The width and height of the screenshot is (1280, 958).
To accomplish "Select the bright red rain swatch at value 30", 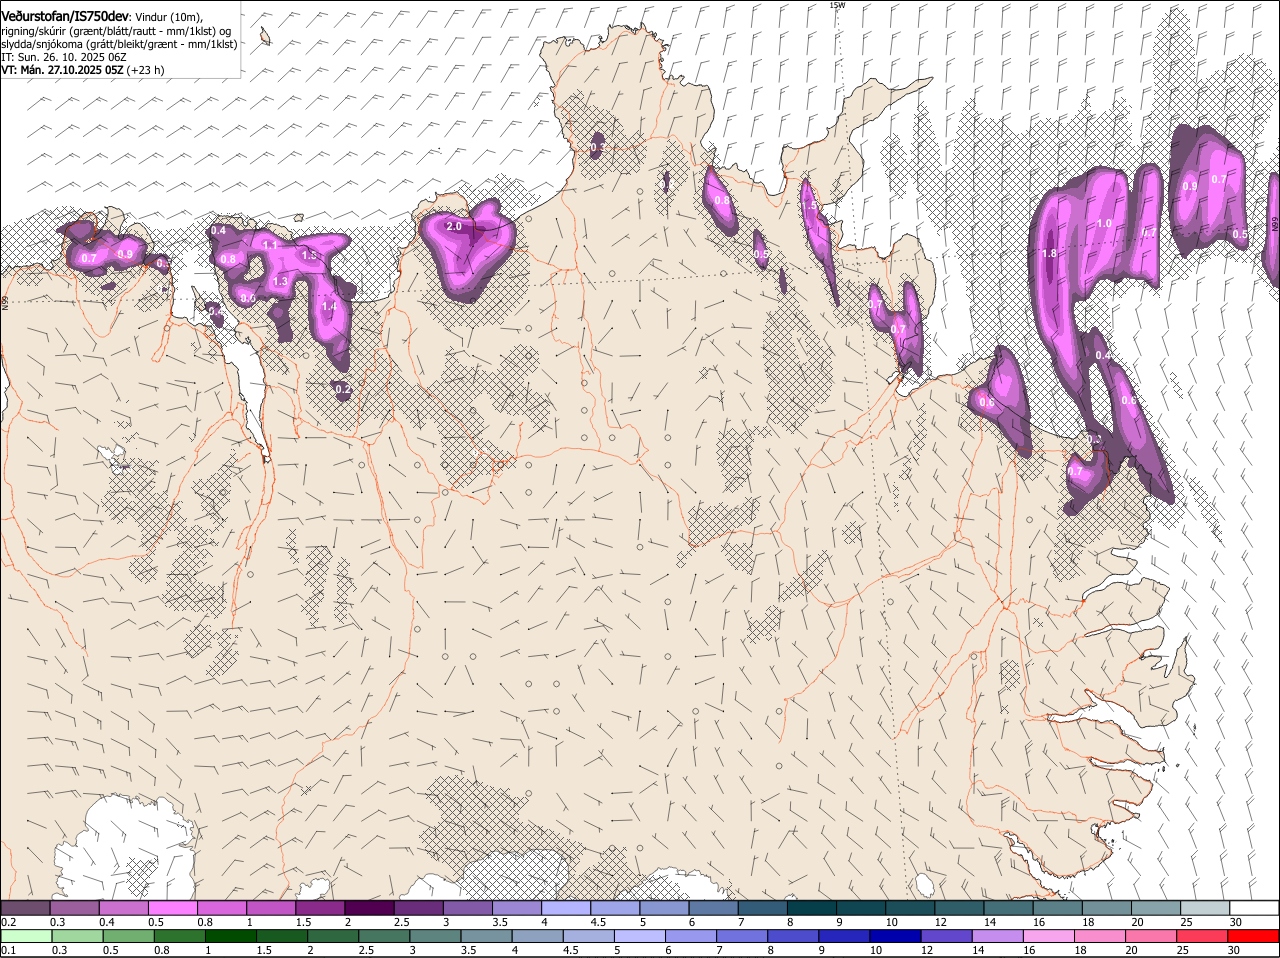I will pyautogui.click(x=1254, y=936).
